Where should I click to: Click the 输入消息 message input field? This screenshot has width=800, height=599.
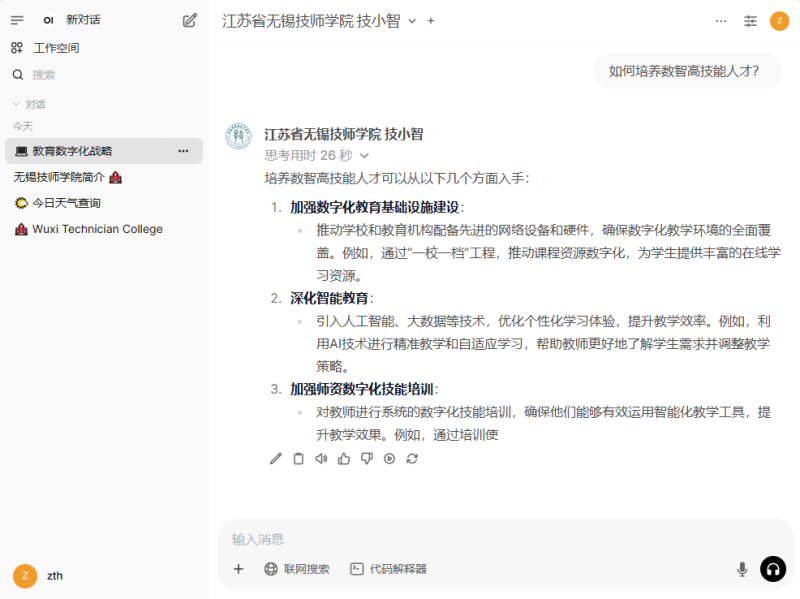coord(480,539)
